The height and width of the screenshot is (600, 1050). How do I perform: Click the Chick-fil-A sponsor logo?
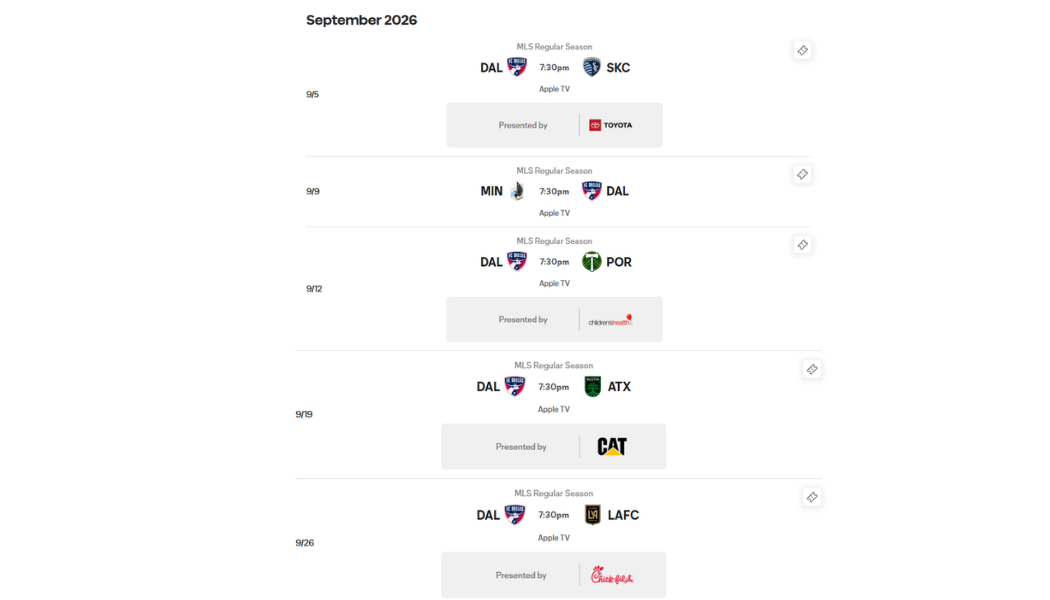tap(612, 575)
